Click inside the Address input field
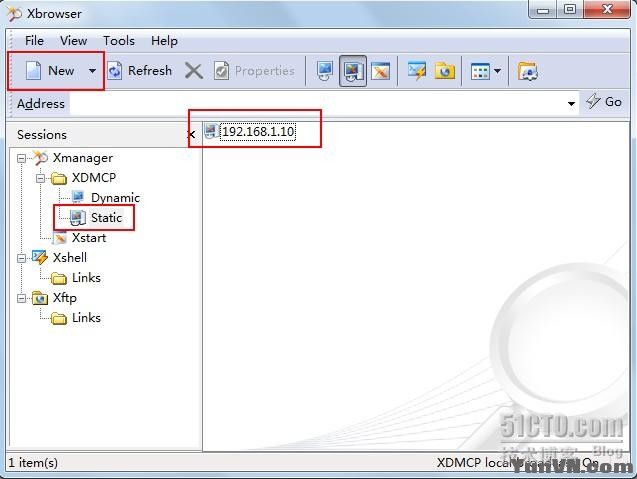Image resolution: width=637 pixels, height=479 pixels. 317,104
